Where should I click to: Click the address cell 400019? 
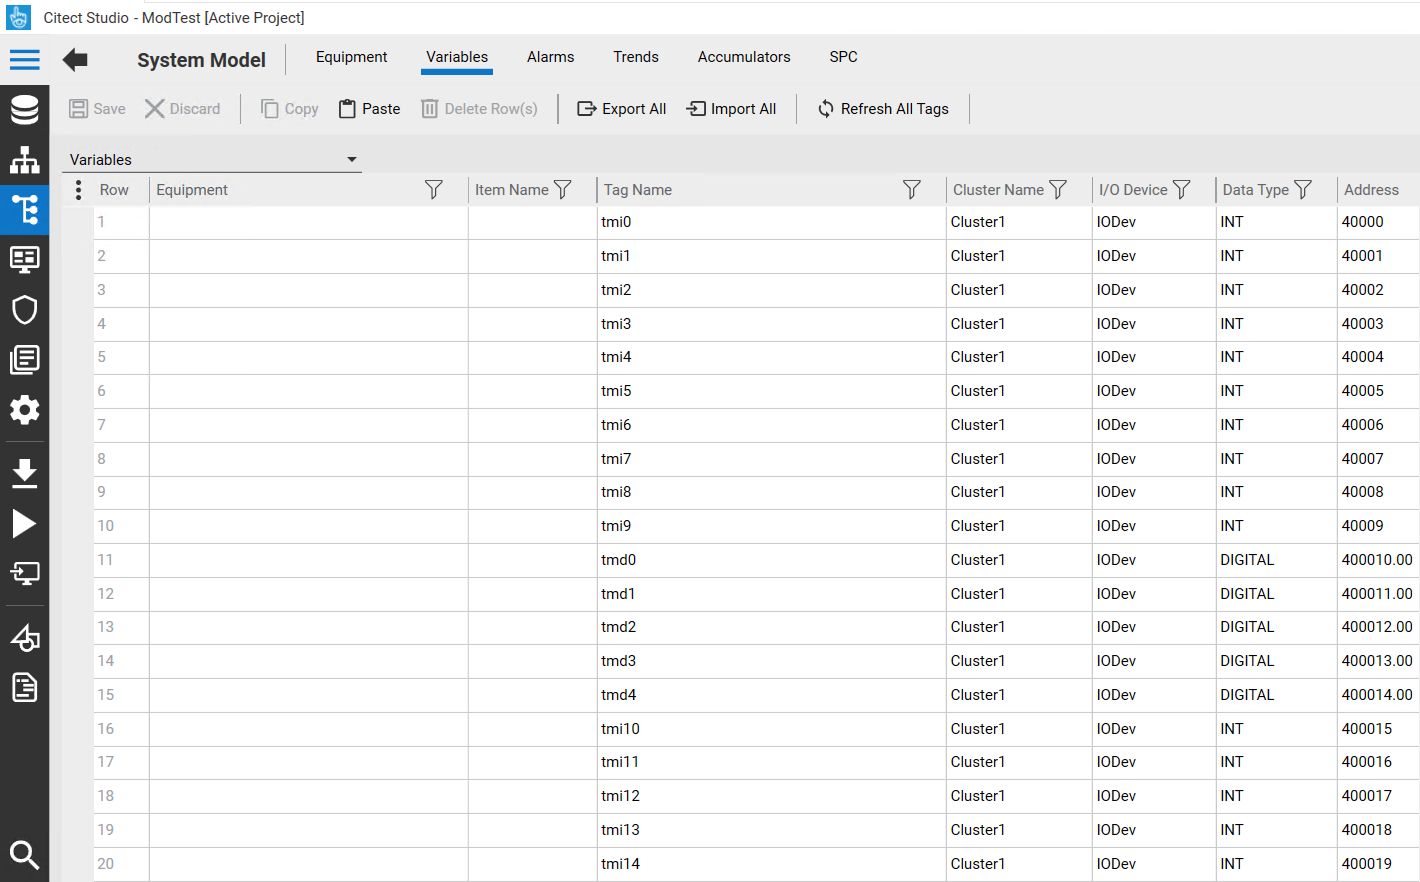tap(1378, 864)
